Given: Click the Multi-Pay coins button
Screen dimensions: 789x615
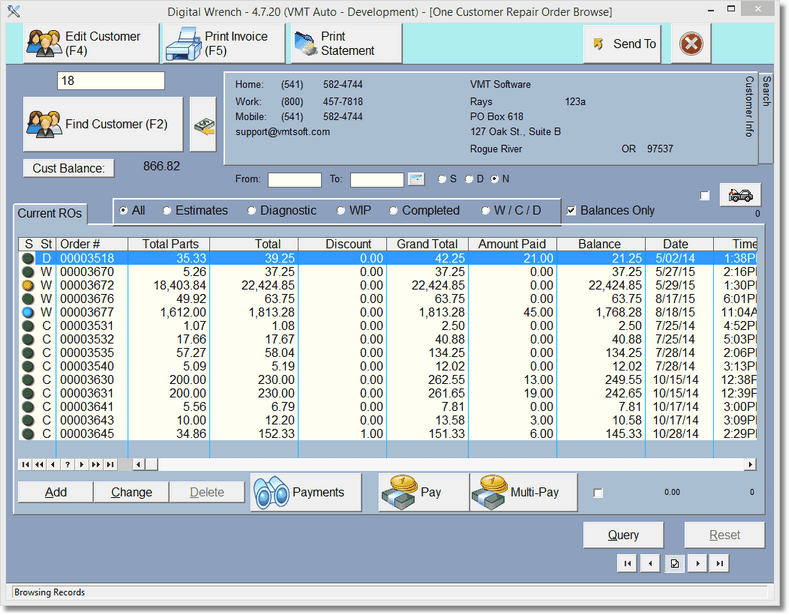Looking at the screenshot, I should point(523,492).
